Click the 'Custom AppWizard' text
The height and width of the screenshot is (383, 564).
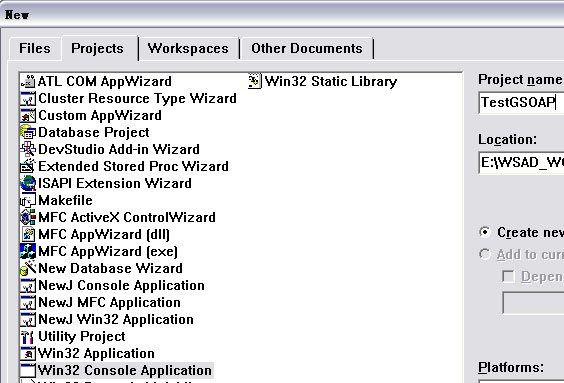(100, 115)
